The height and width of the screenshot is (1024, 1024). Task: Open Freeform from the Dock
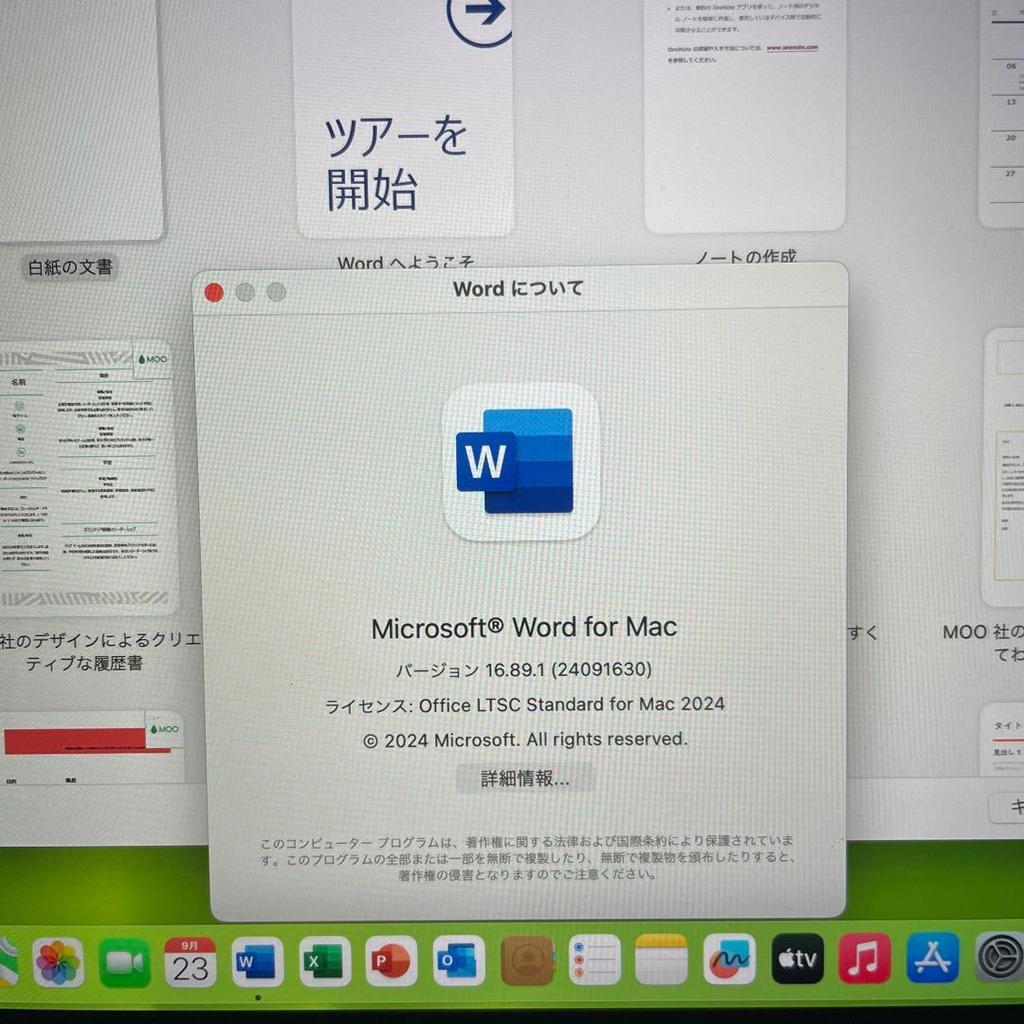(x=729, y=959)
